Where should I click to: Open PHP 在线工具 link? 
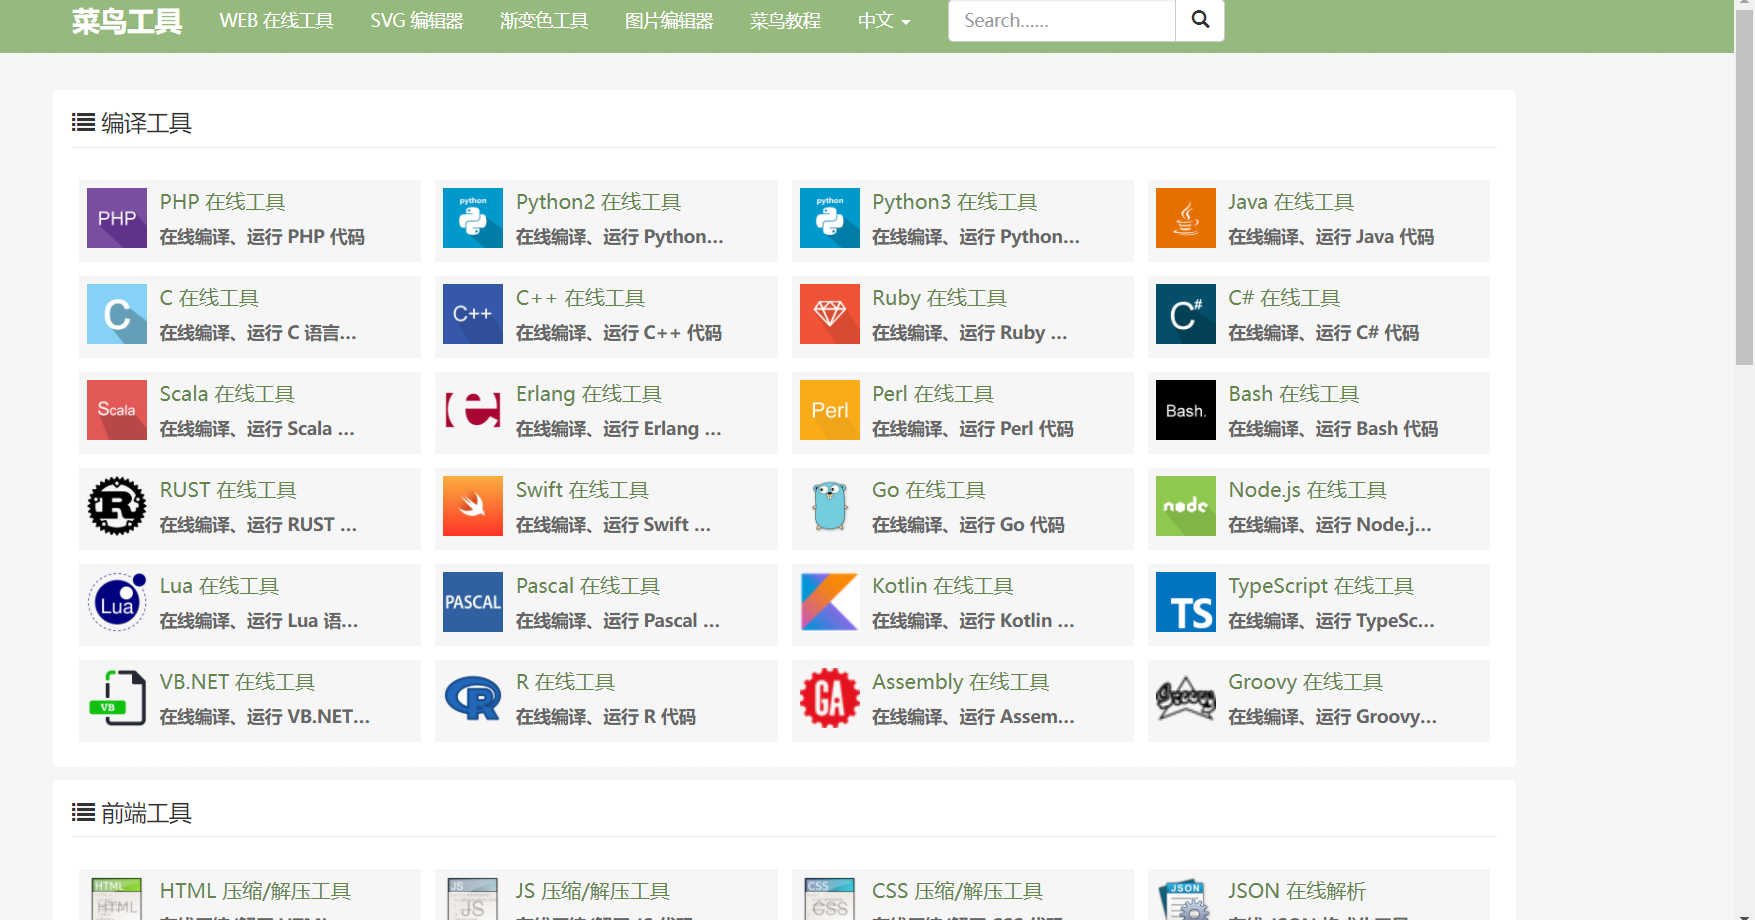(x=222, y=202)
